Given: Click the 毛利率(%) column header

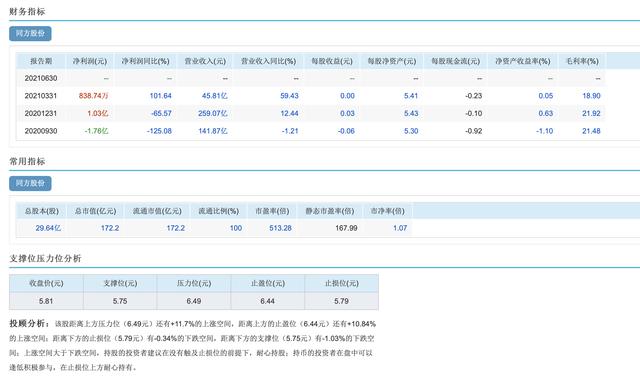Looking at the screenshot, I should point(582,61).
